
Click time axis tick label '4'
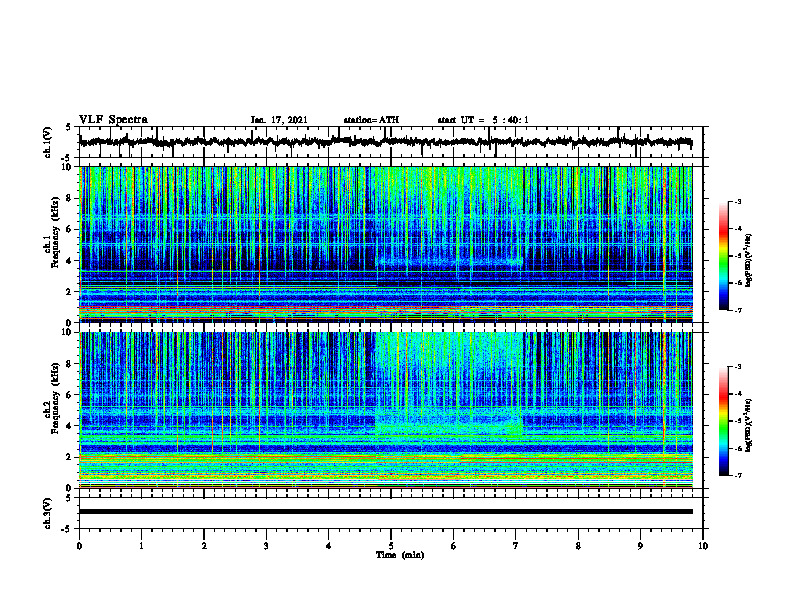click(329, 546)
